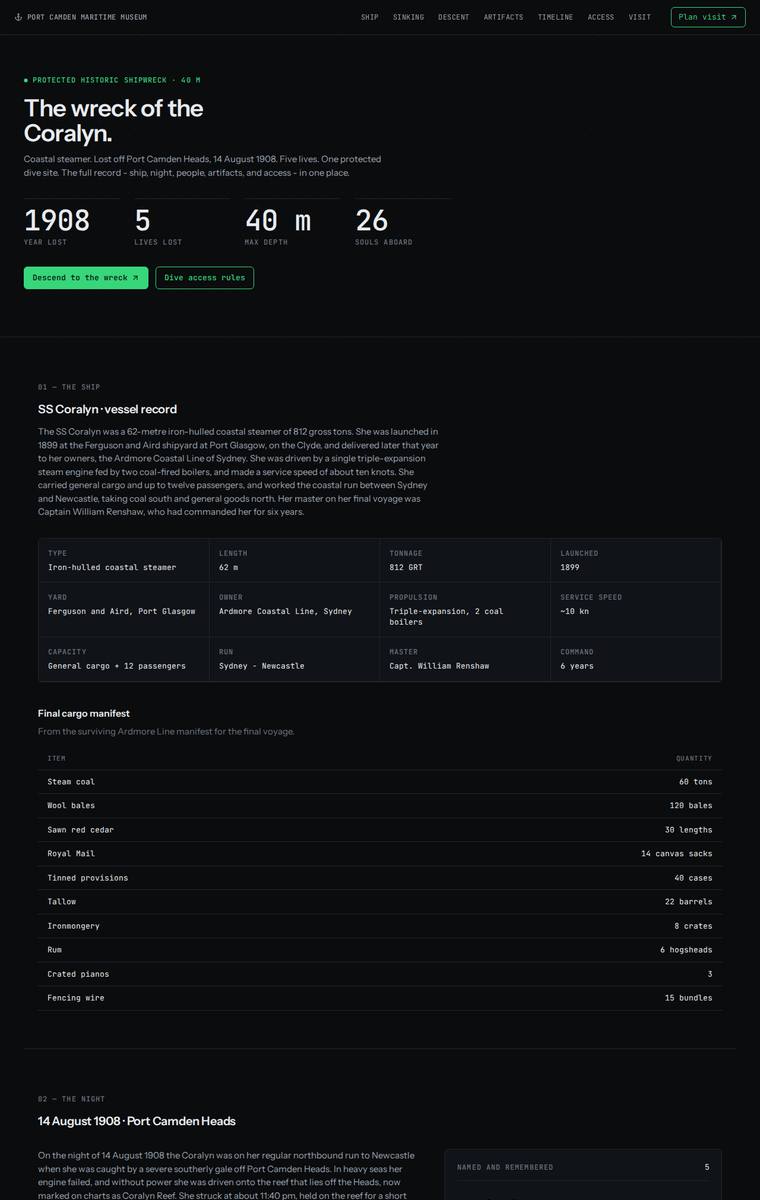Click the Visit link in the header
The height and width of the screenshot is (1200, 760).
[640, 17]
